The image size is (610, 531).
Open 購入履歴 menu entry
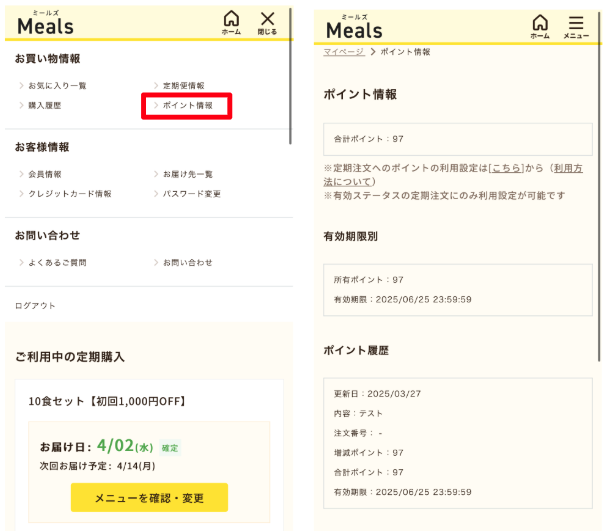click(x=45, y=105)
